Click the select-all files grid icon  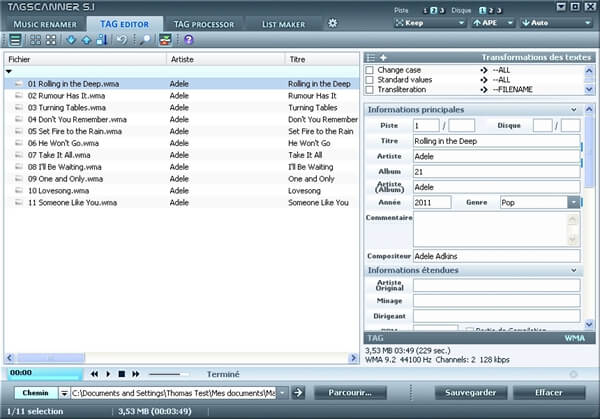tap(35, 40)
